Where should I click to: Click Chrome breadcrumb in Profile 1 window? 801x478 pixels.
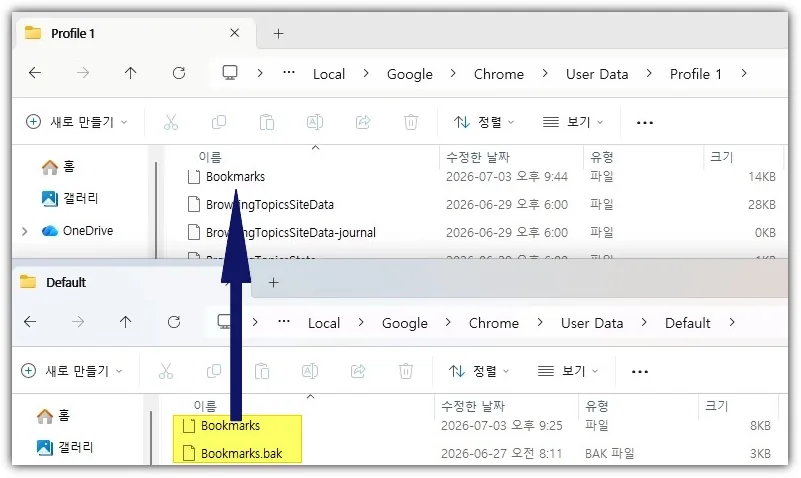pyautogui.click(x=499, y=74)
